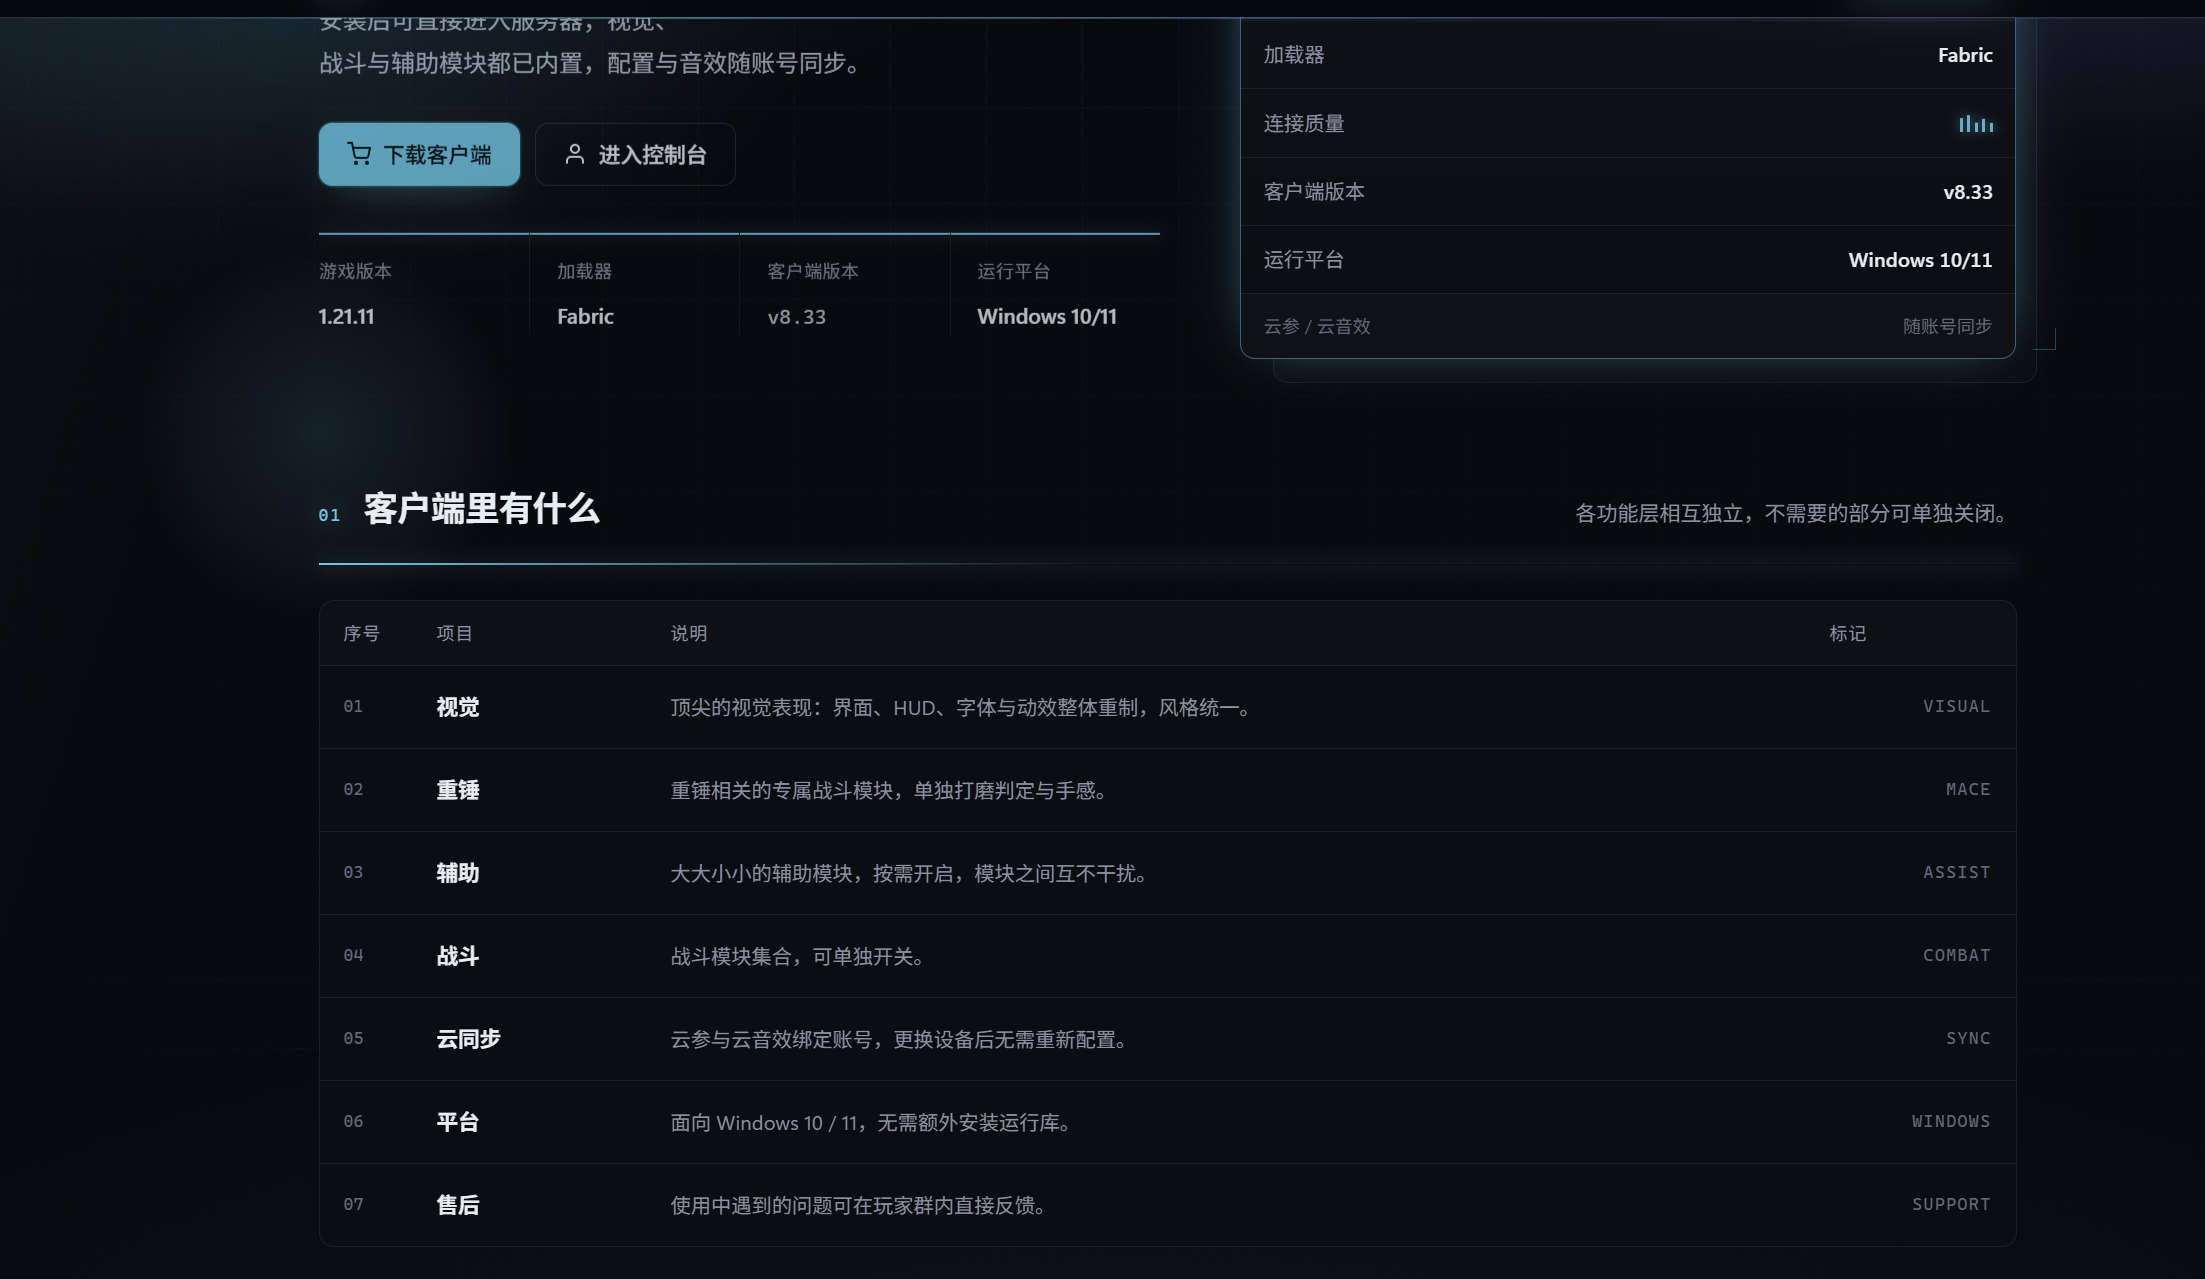Click the 客户端里有什么 section heading
Image resolution: width=2205 pixels, height=1279 pixels.
coord(481,509)
